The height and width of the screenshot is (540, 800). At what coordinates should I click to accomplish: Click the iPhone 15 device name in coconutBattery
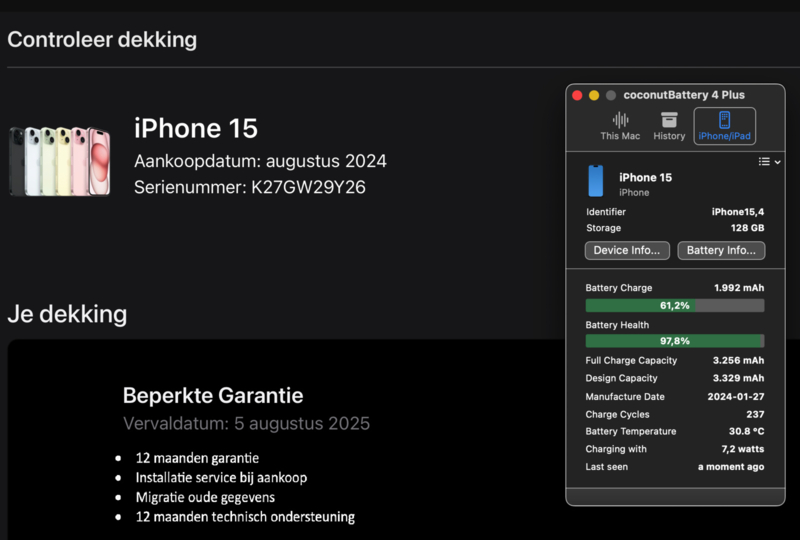point(645,178)
